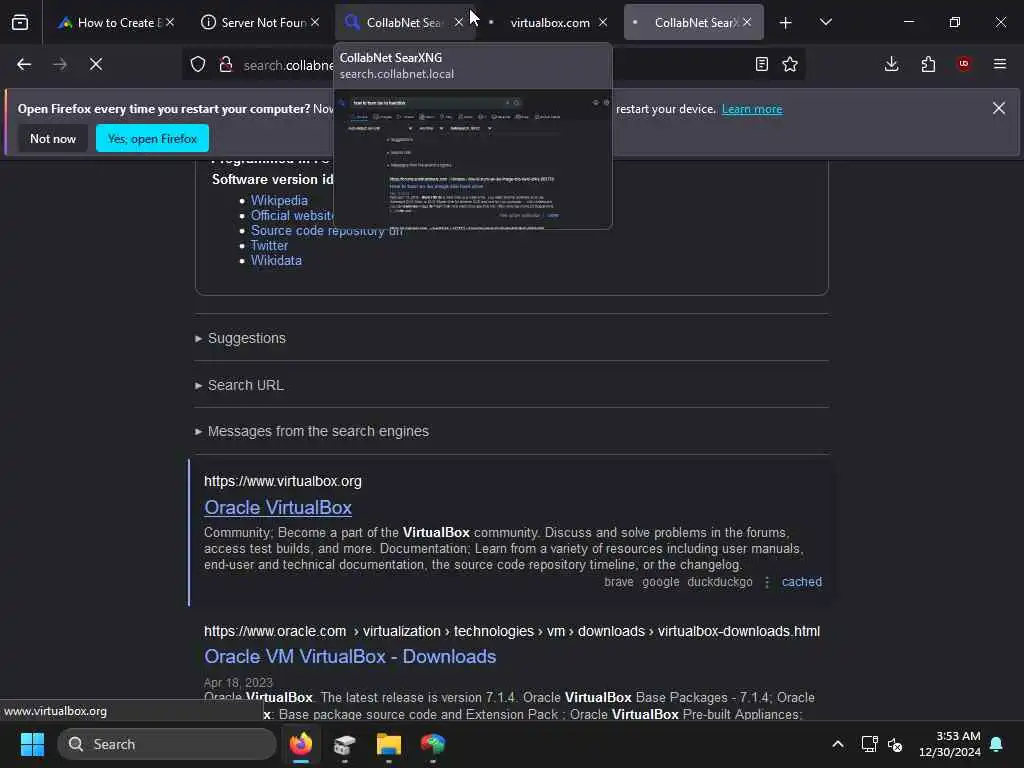Viewport: 1024px width, 768px height.
Task: Stop loading the page with the X button
Action: [x=95, y=64]
